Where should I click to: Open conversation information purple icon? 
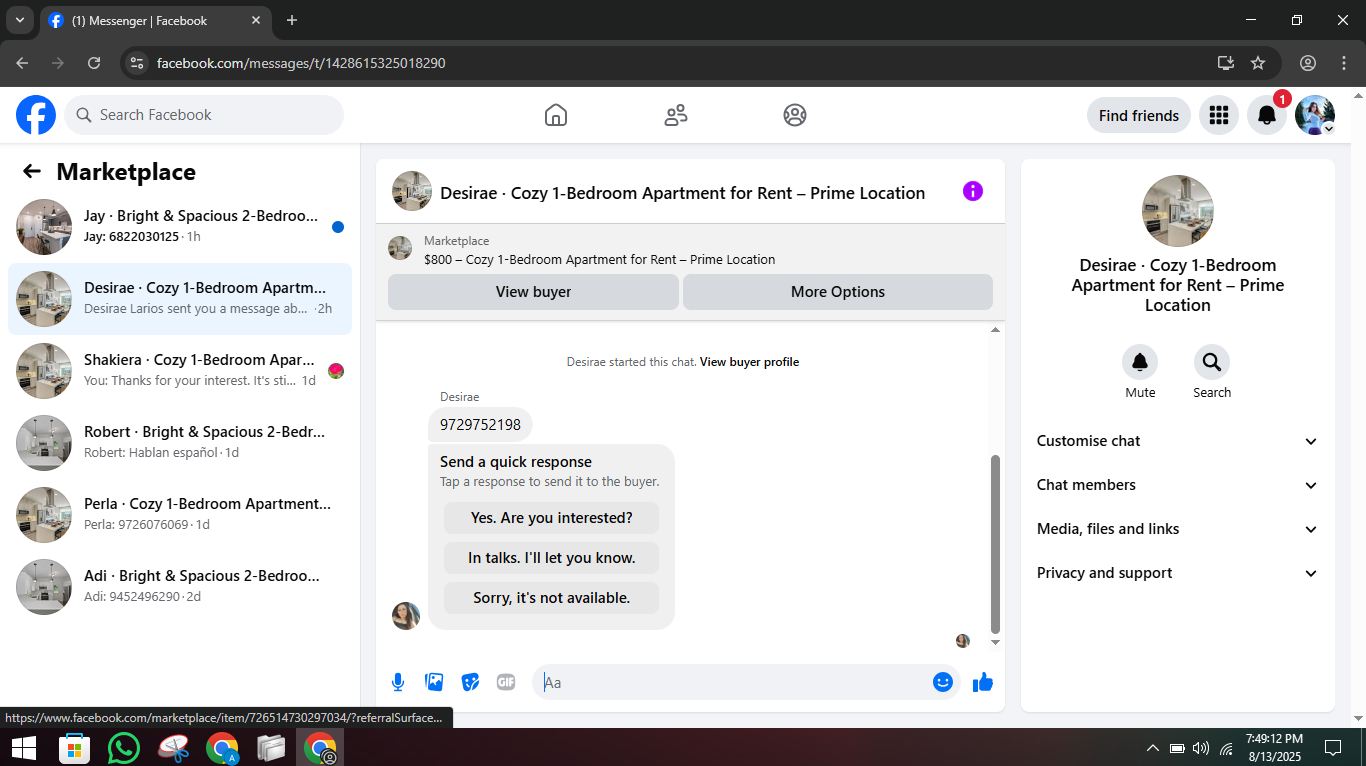click(973, 191)
